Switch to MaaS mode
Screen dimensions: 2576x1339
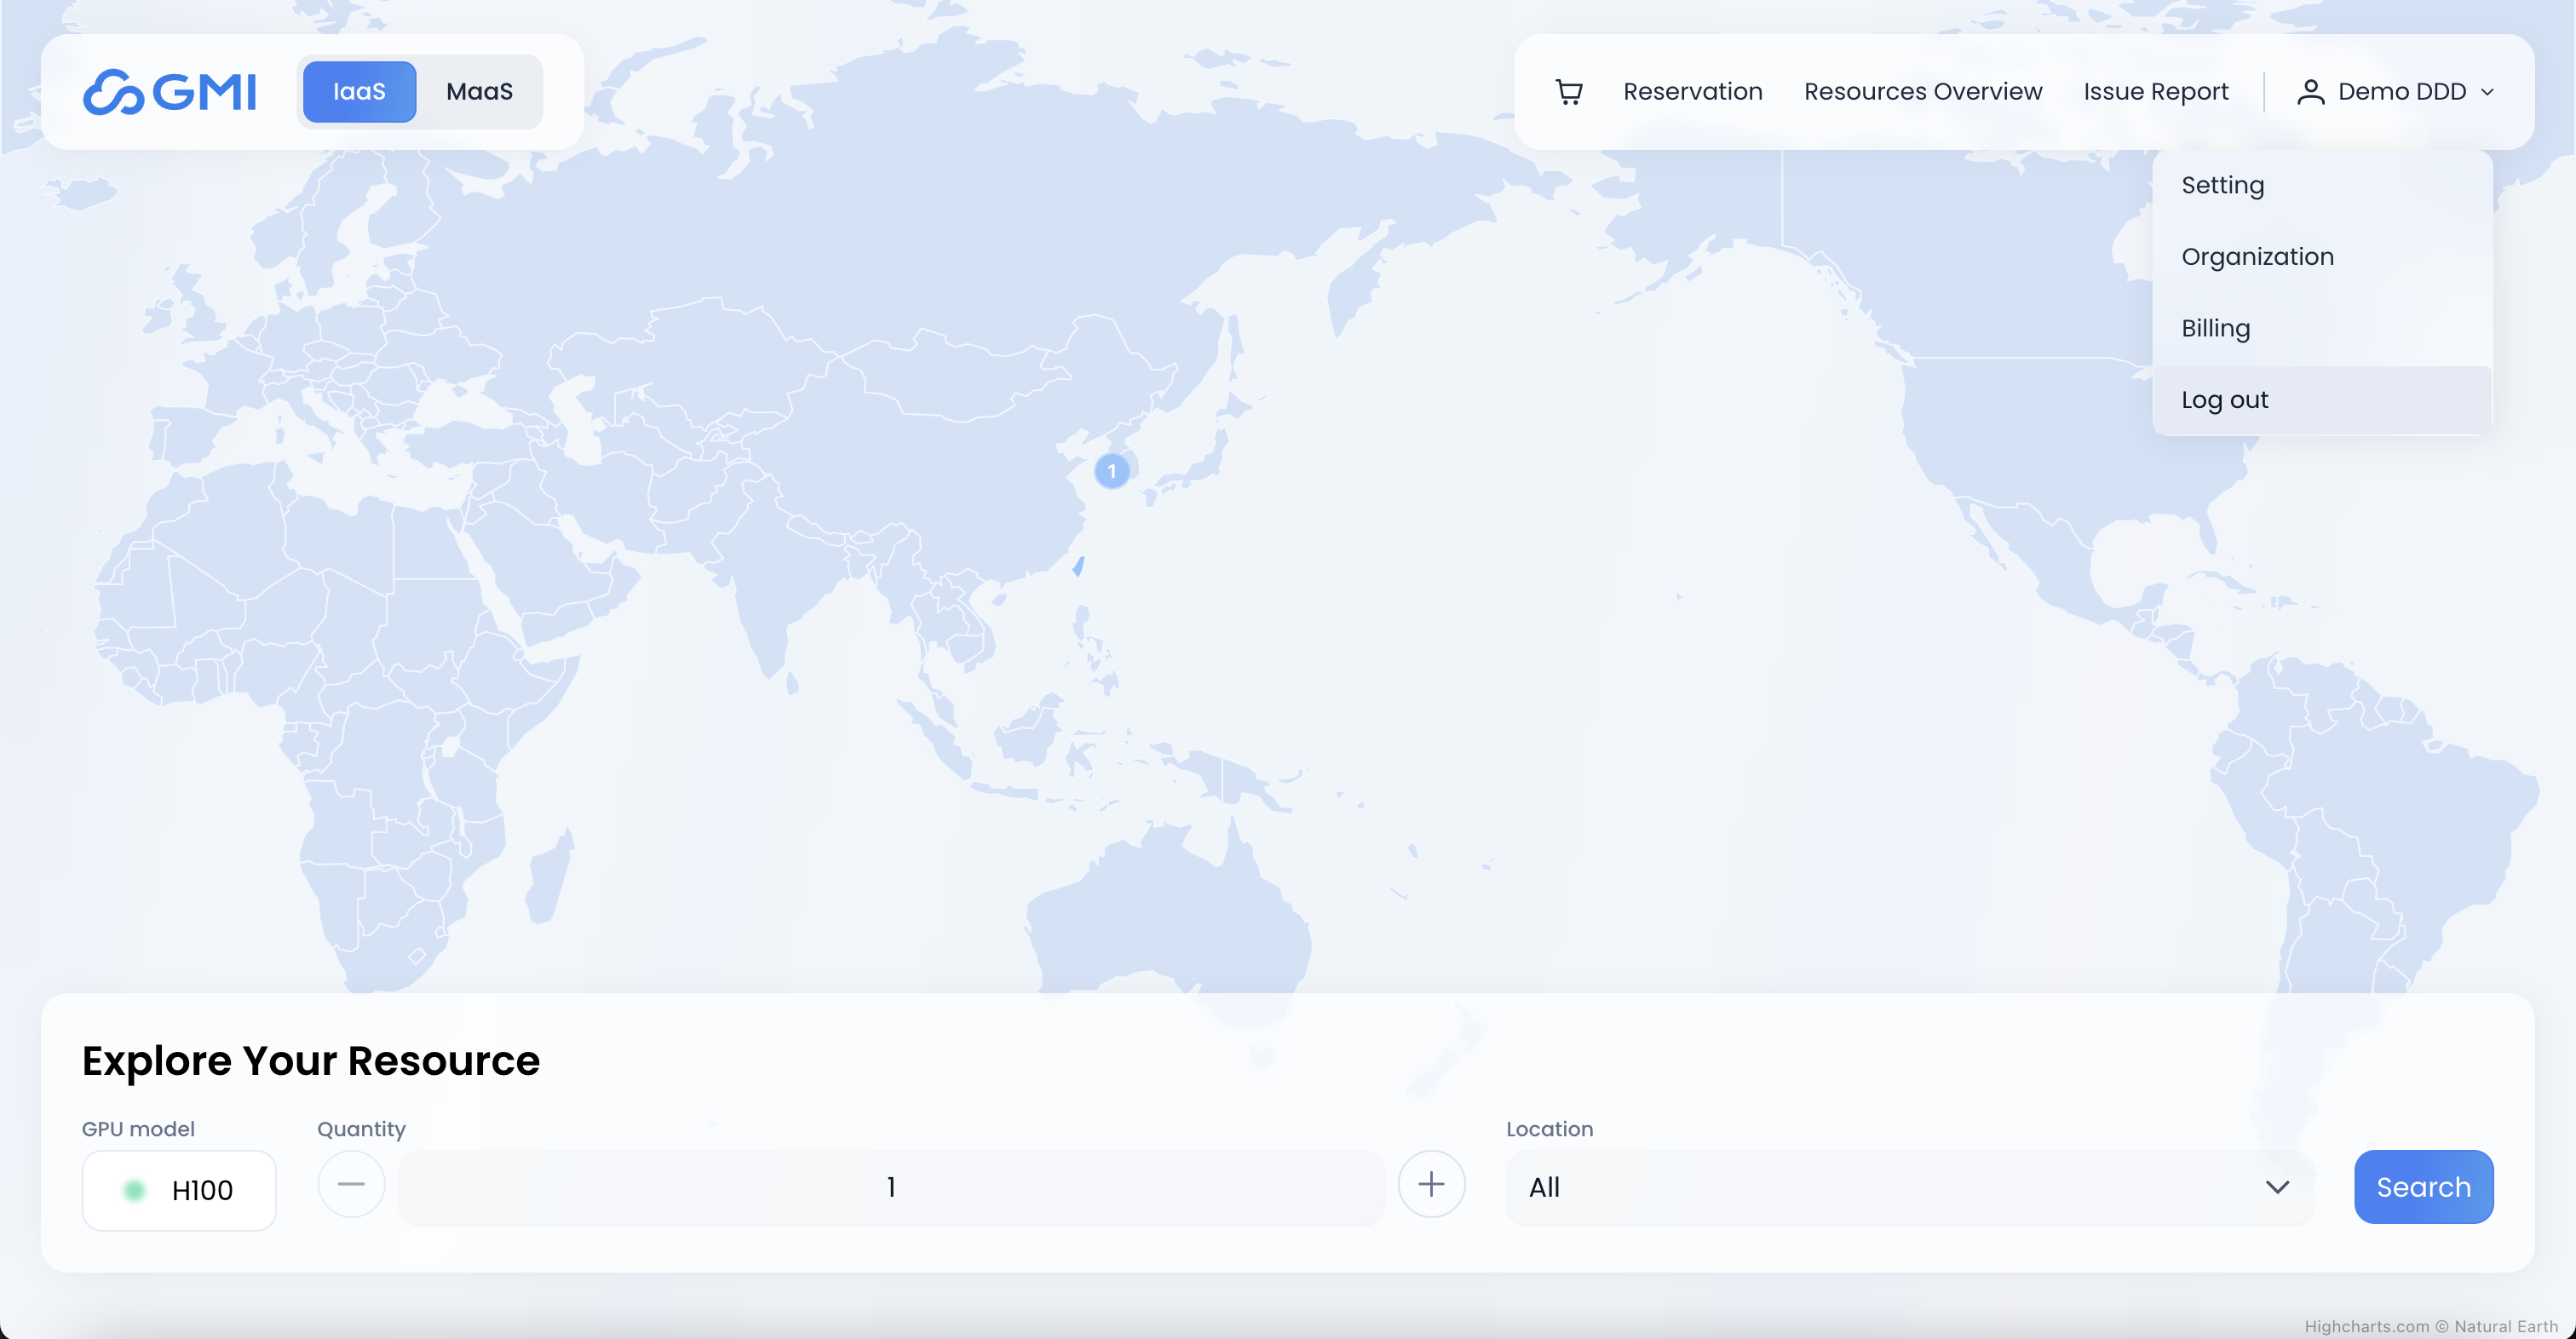tap(479, 92)
